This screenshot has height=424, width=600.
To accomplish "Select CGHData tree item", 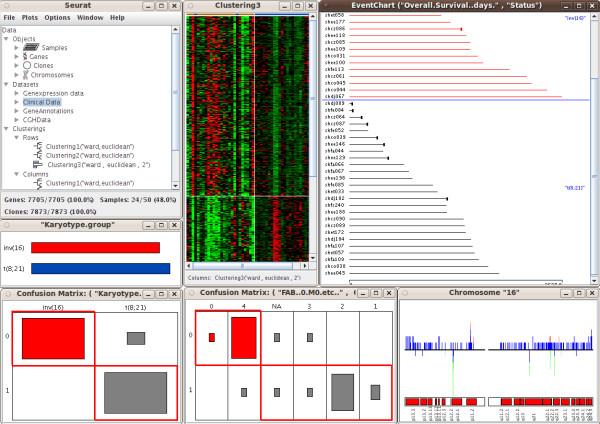I will [x=37, y=120].
